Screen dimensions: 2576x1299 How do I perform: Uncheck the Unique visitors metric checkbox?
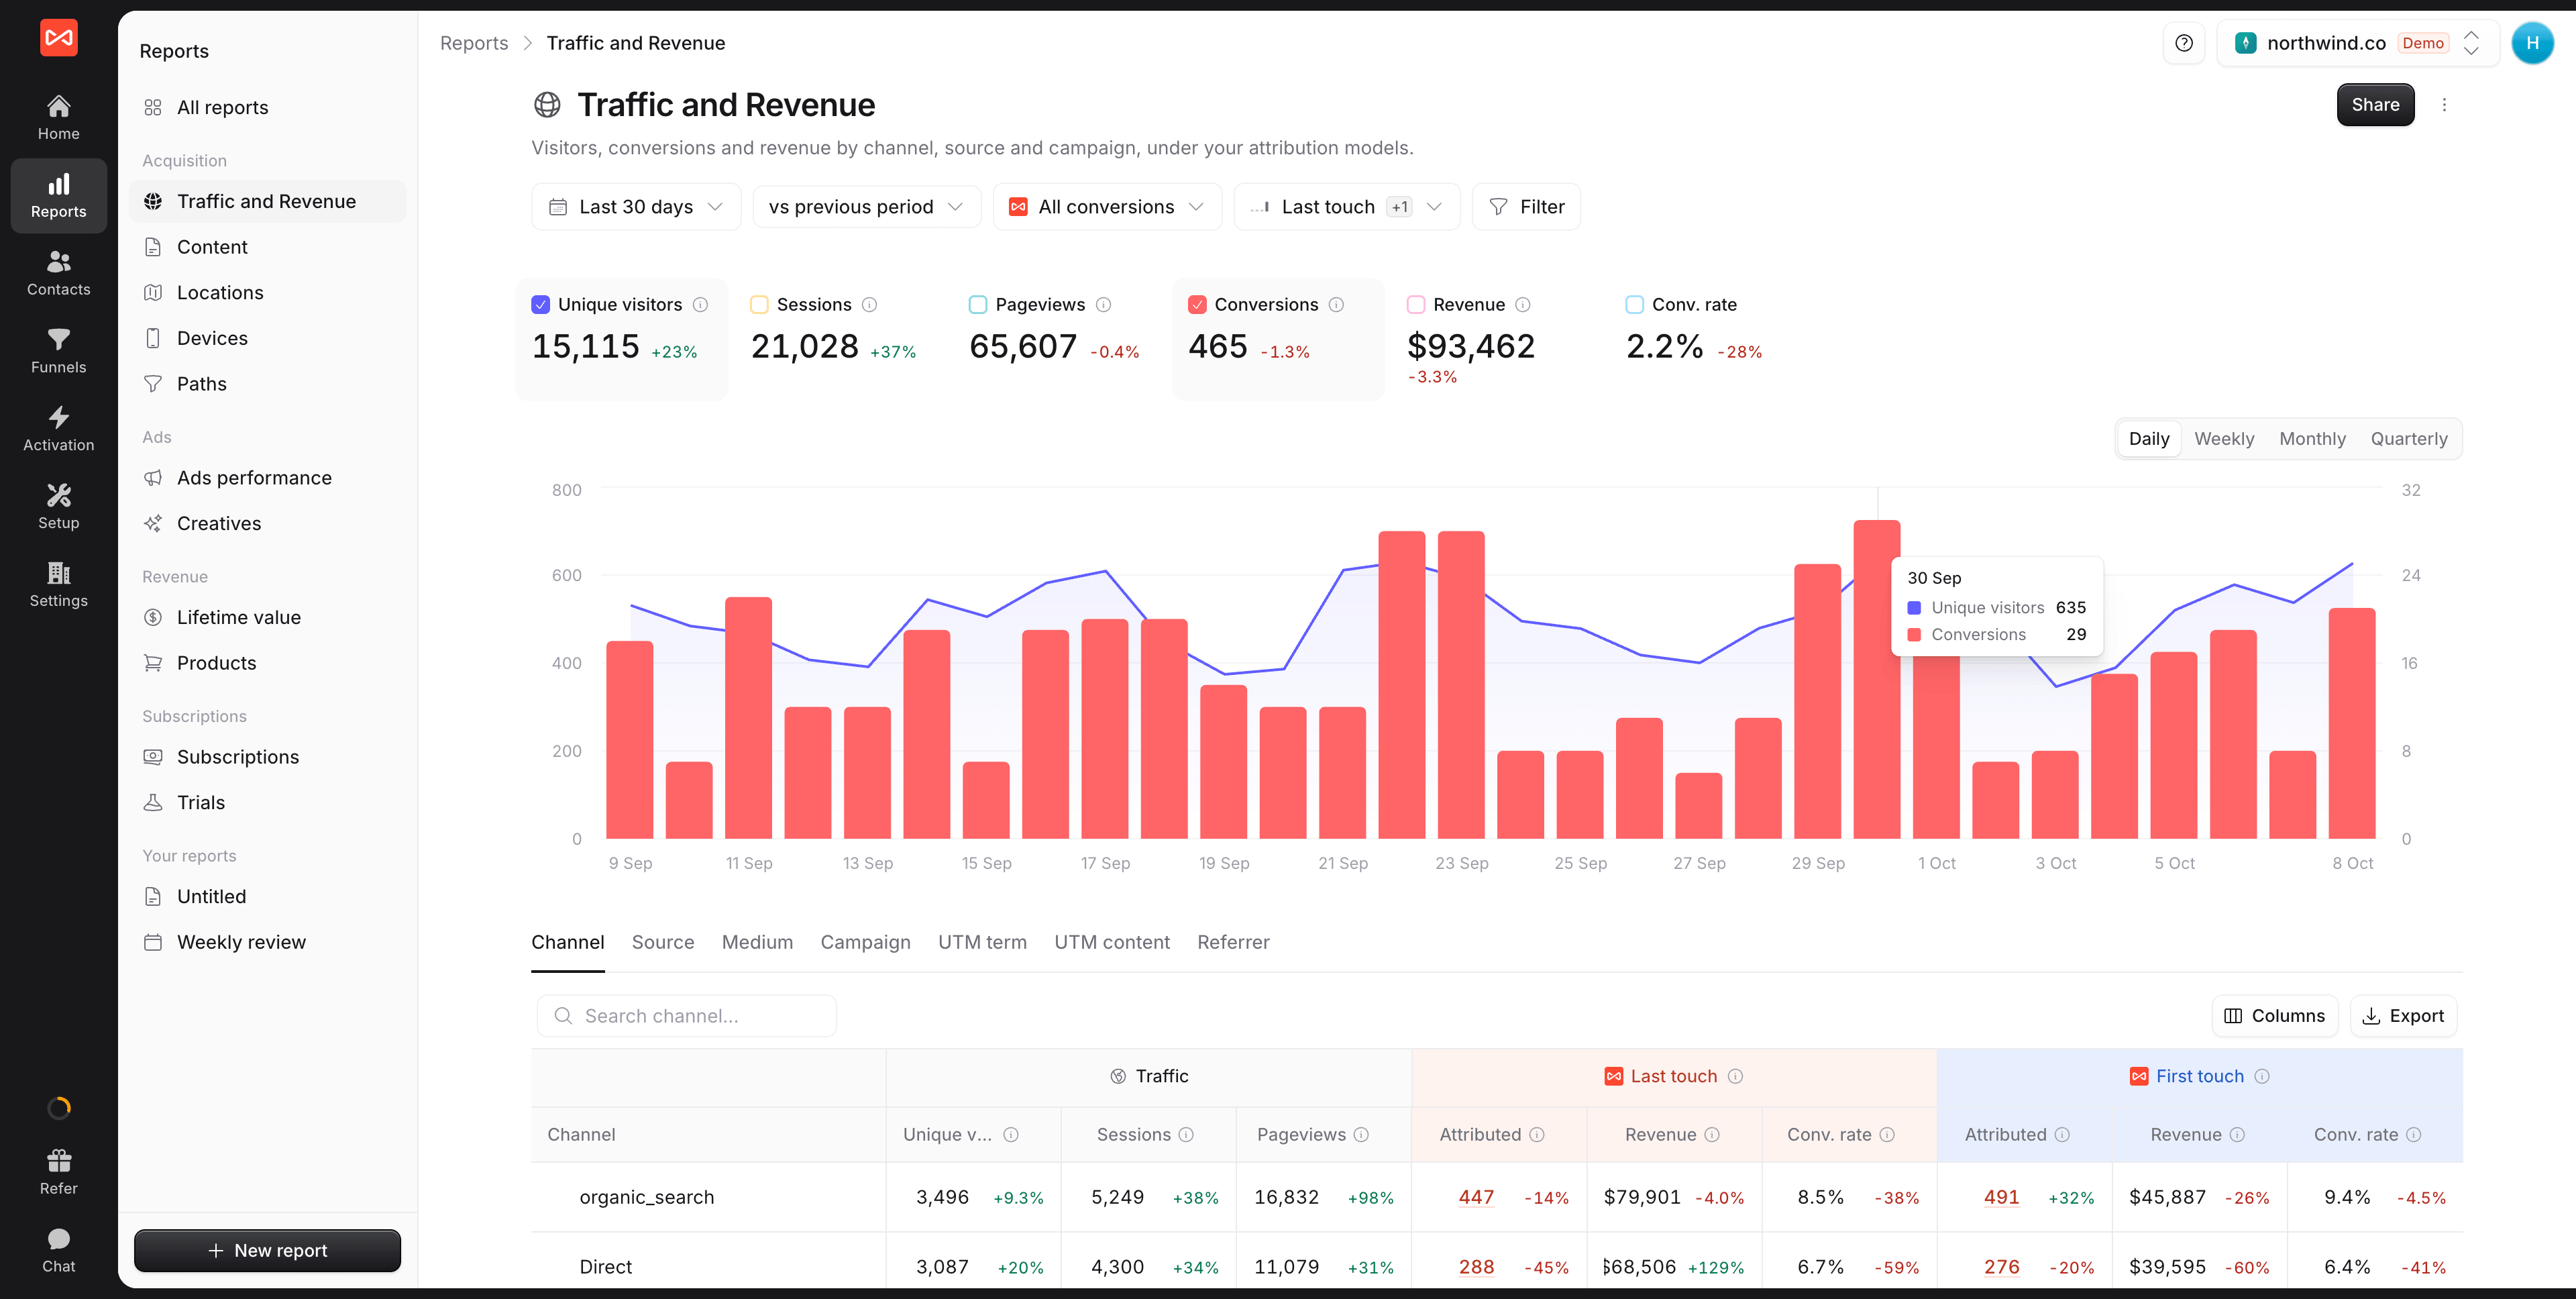coord(540,305)
